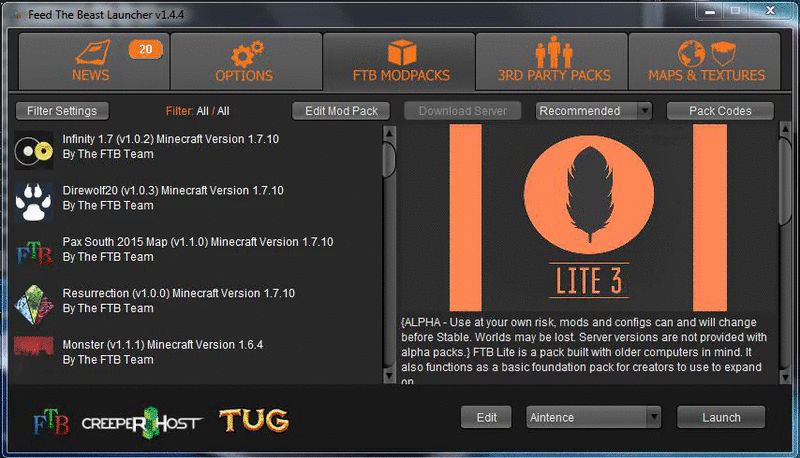
Task: Click the Edit Mod Pack button
Action: pyautogui.click(x=341, y=111)
